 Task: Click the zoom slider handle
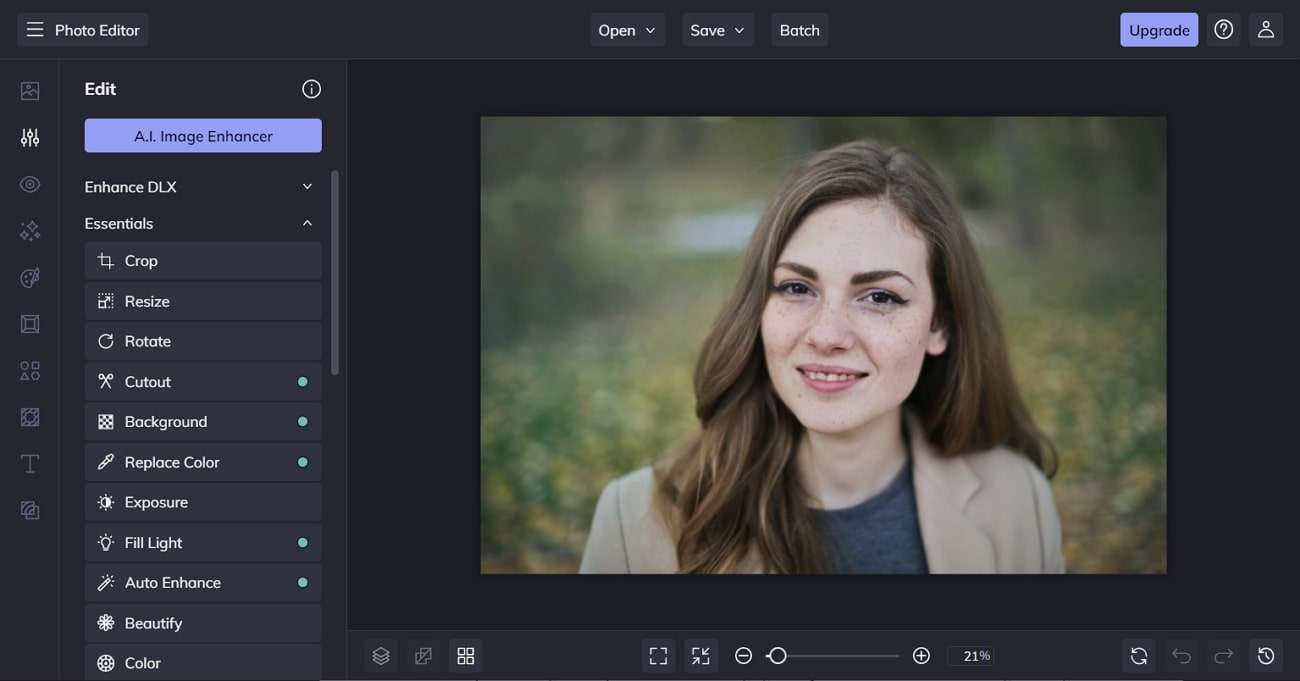click(x=777, y=656)
